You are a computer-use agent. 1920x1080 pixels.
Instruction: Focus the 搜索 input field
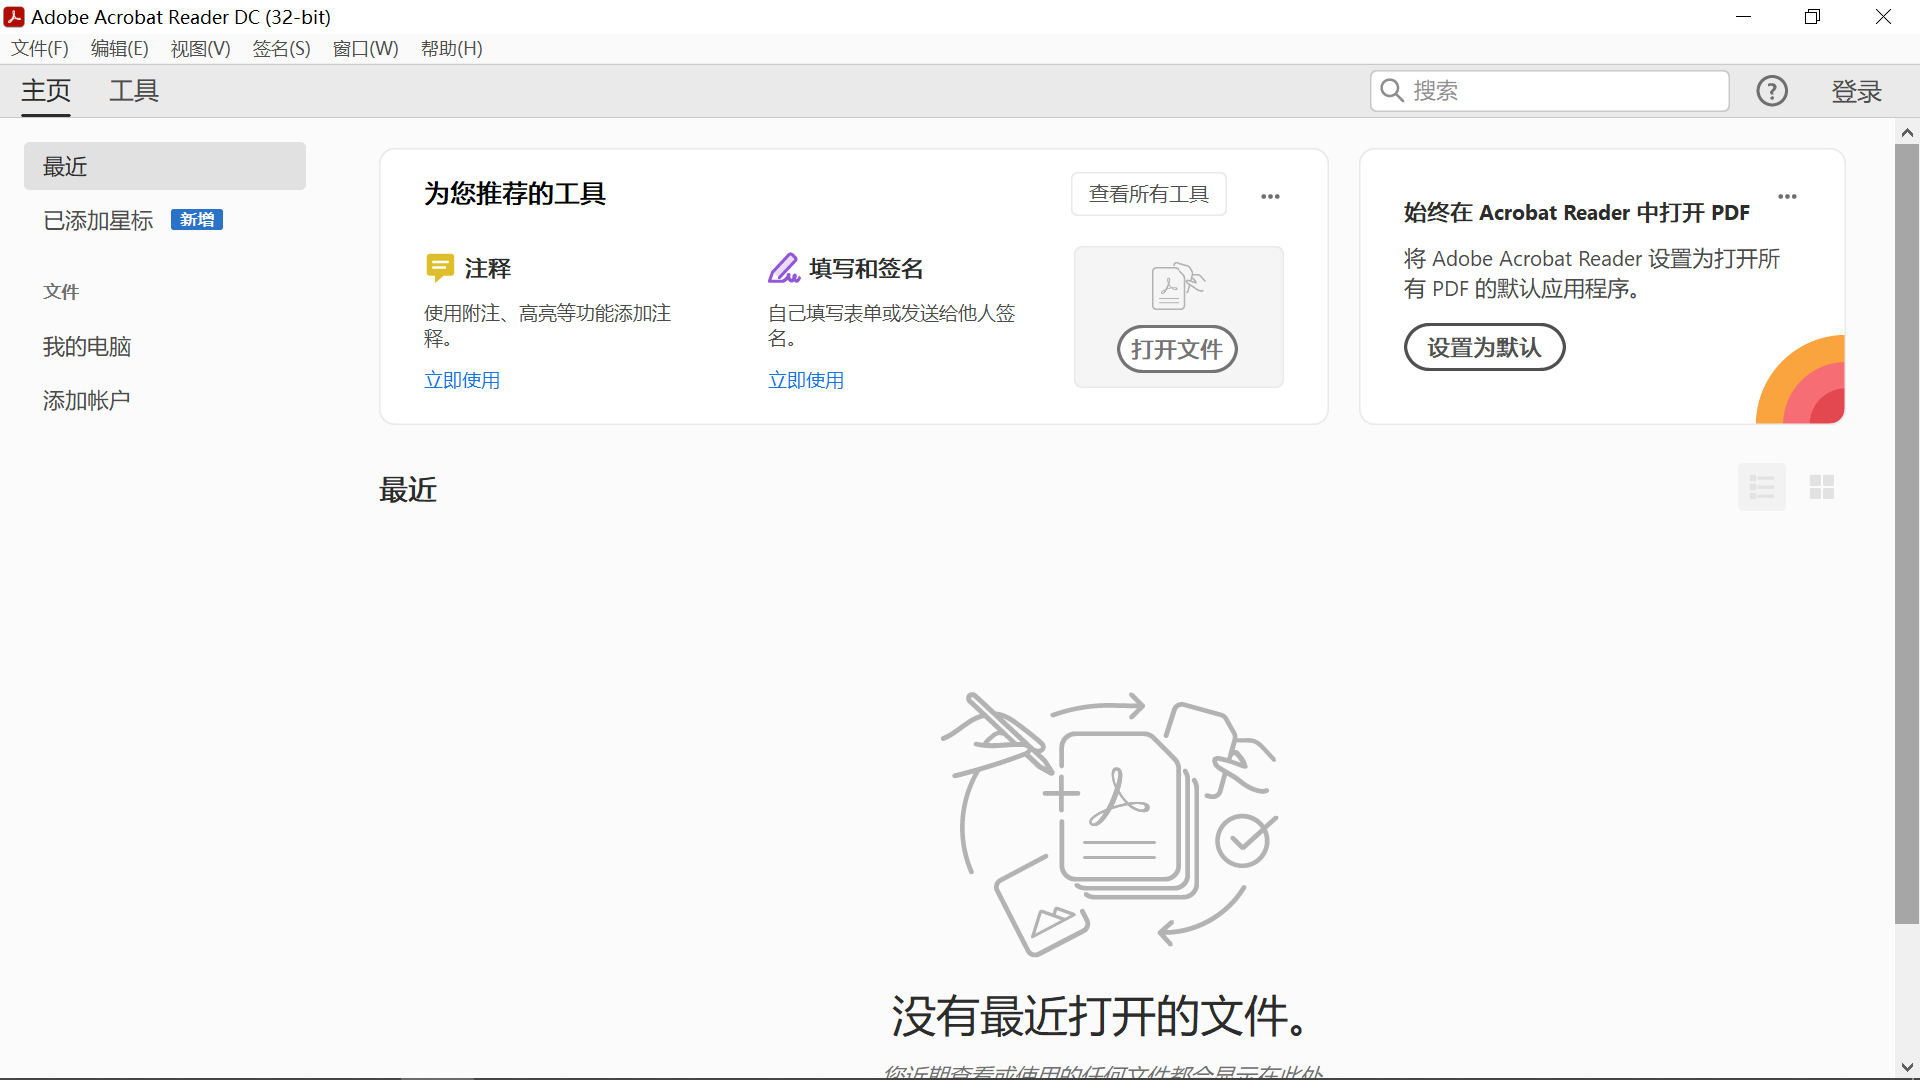pyautogui.click(x=1549, y=91)
